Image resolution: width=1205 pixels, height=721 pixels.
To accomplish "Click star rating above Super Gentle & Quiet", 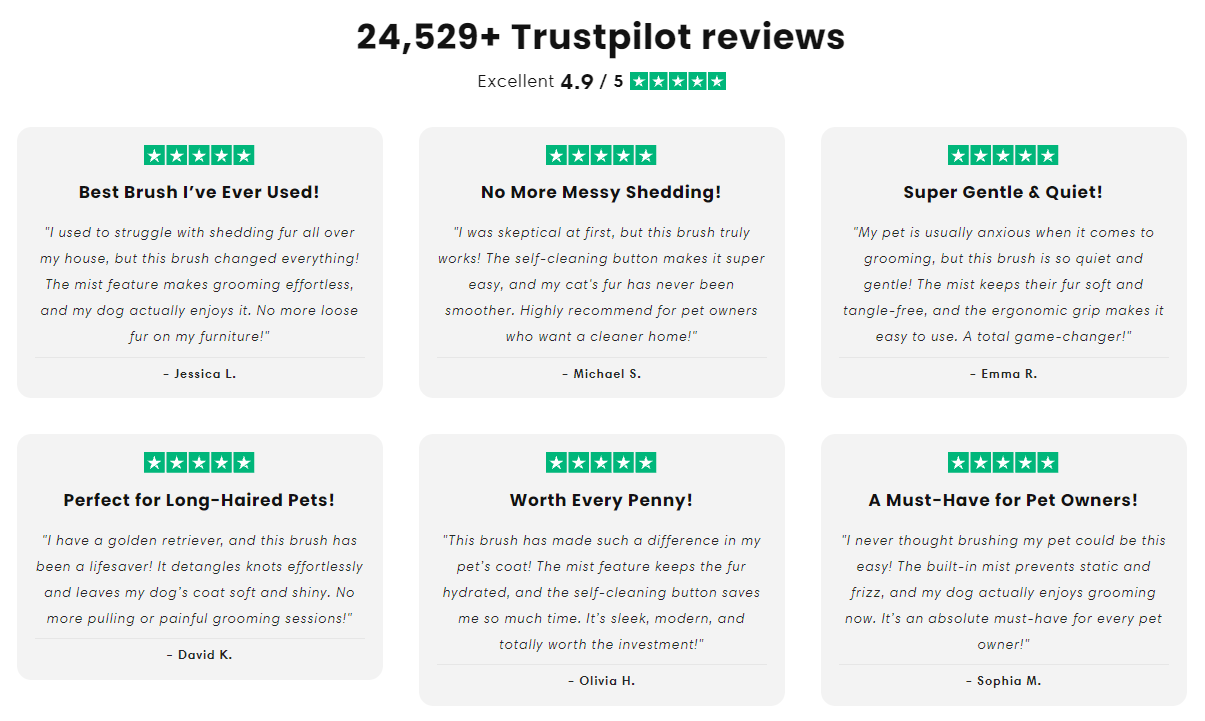I will 1003,155.
